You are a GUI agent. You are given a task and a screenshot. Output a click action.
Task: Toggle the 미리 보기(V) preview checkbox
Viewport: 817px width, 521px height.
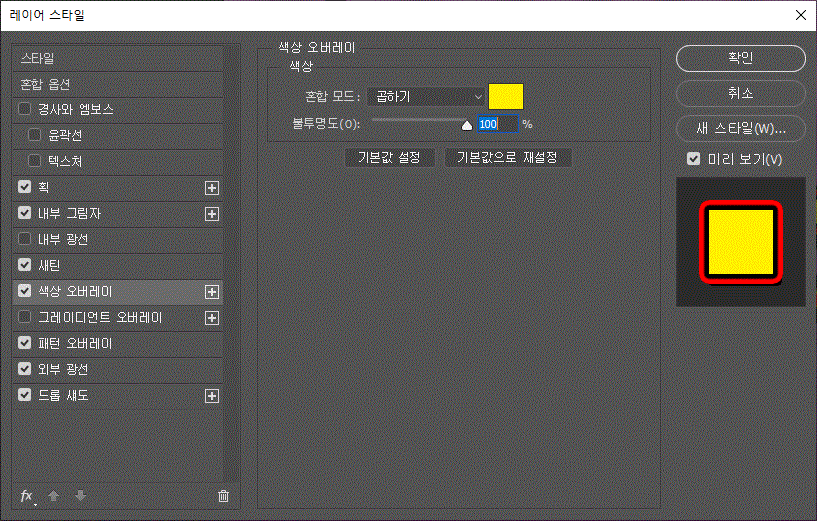[x=694, y=159]
